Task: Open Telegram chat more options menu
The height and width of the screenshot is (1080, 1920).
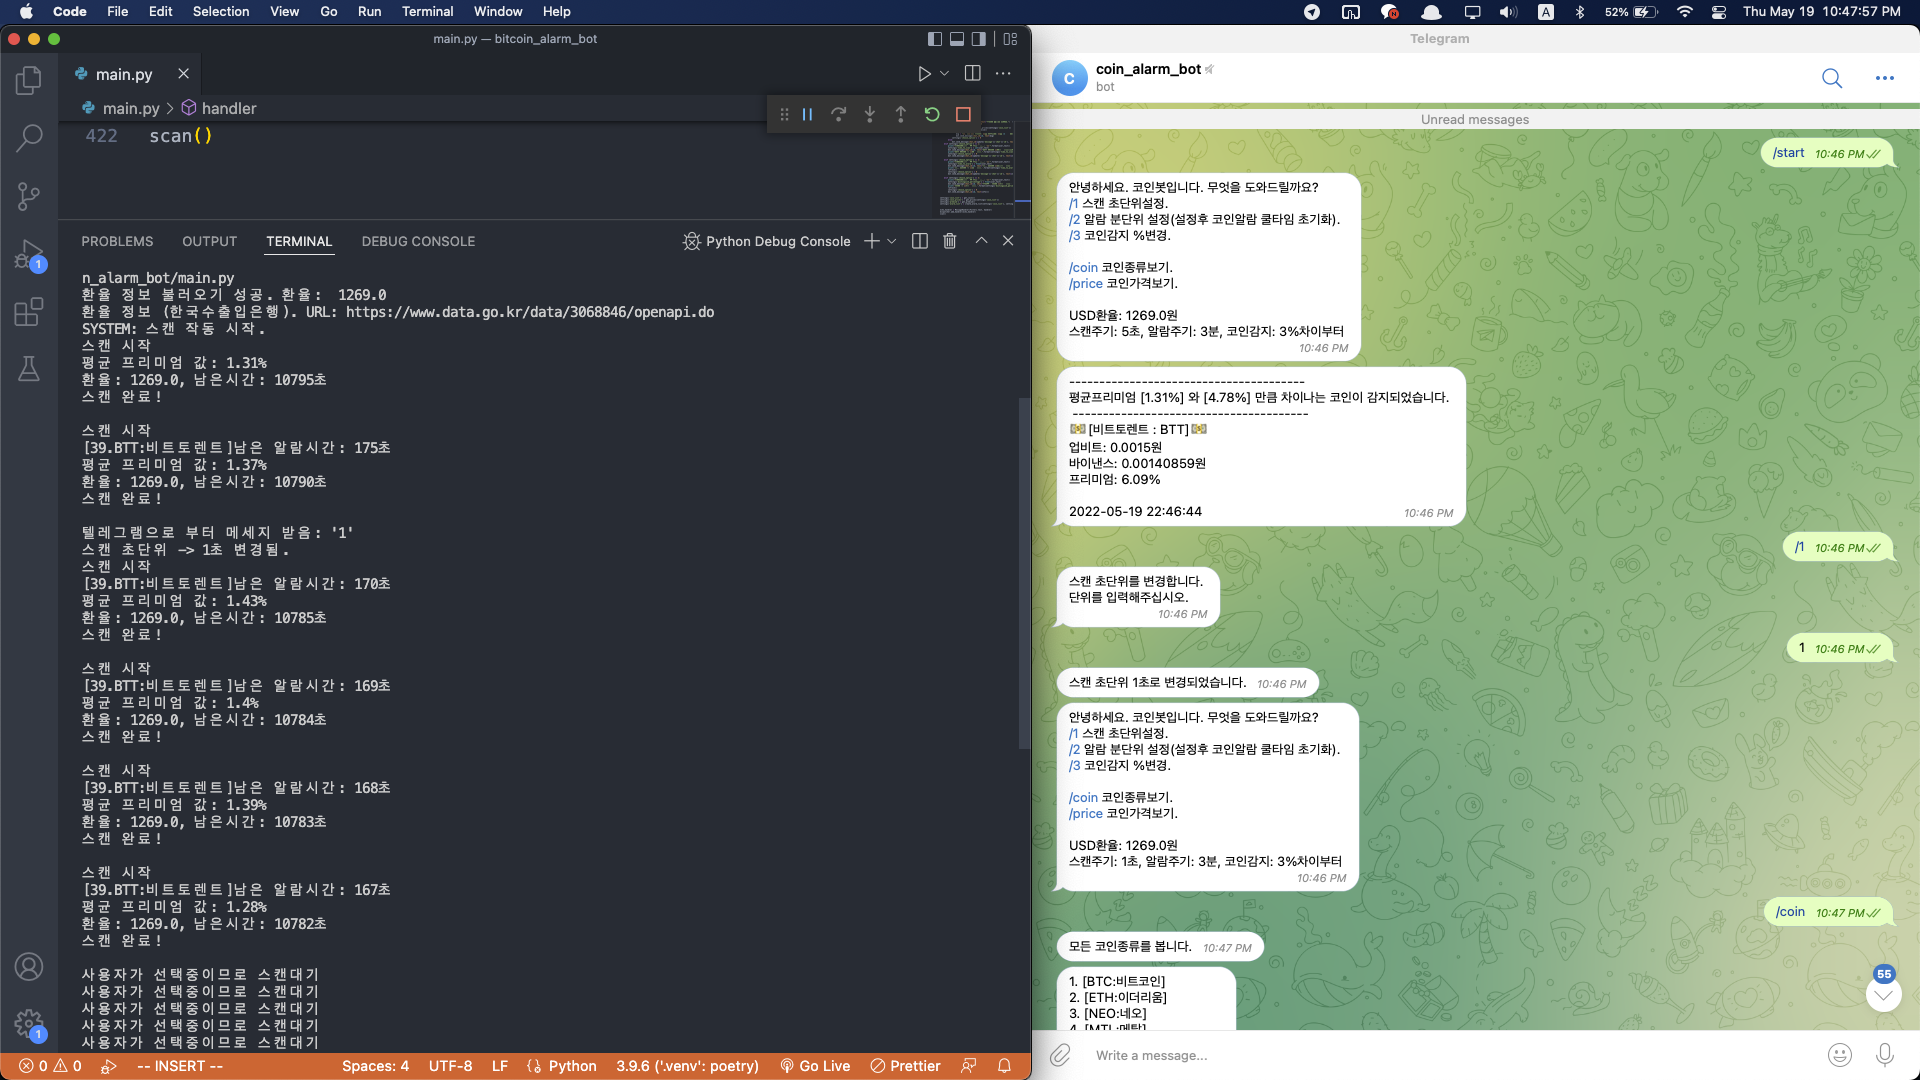Action: (x=1884, y=78)
